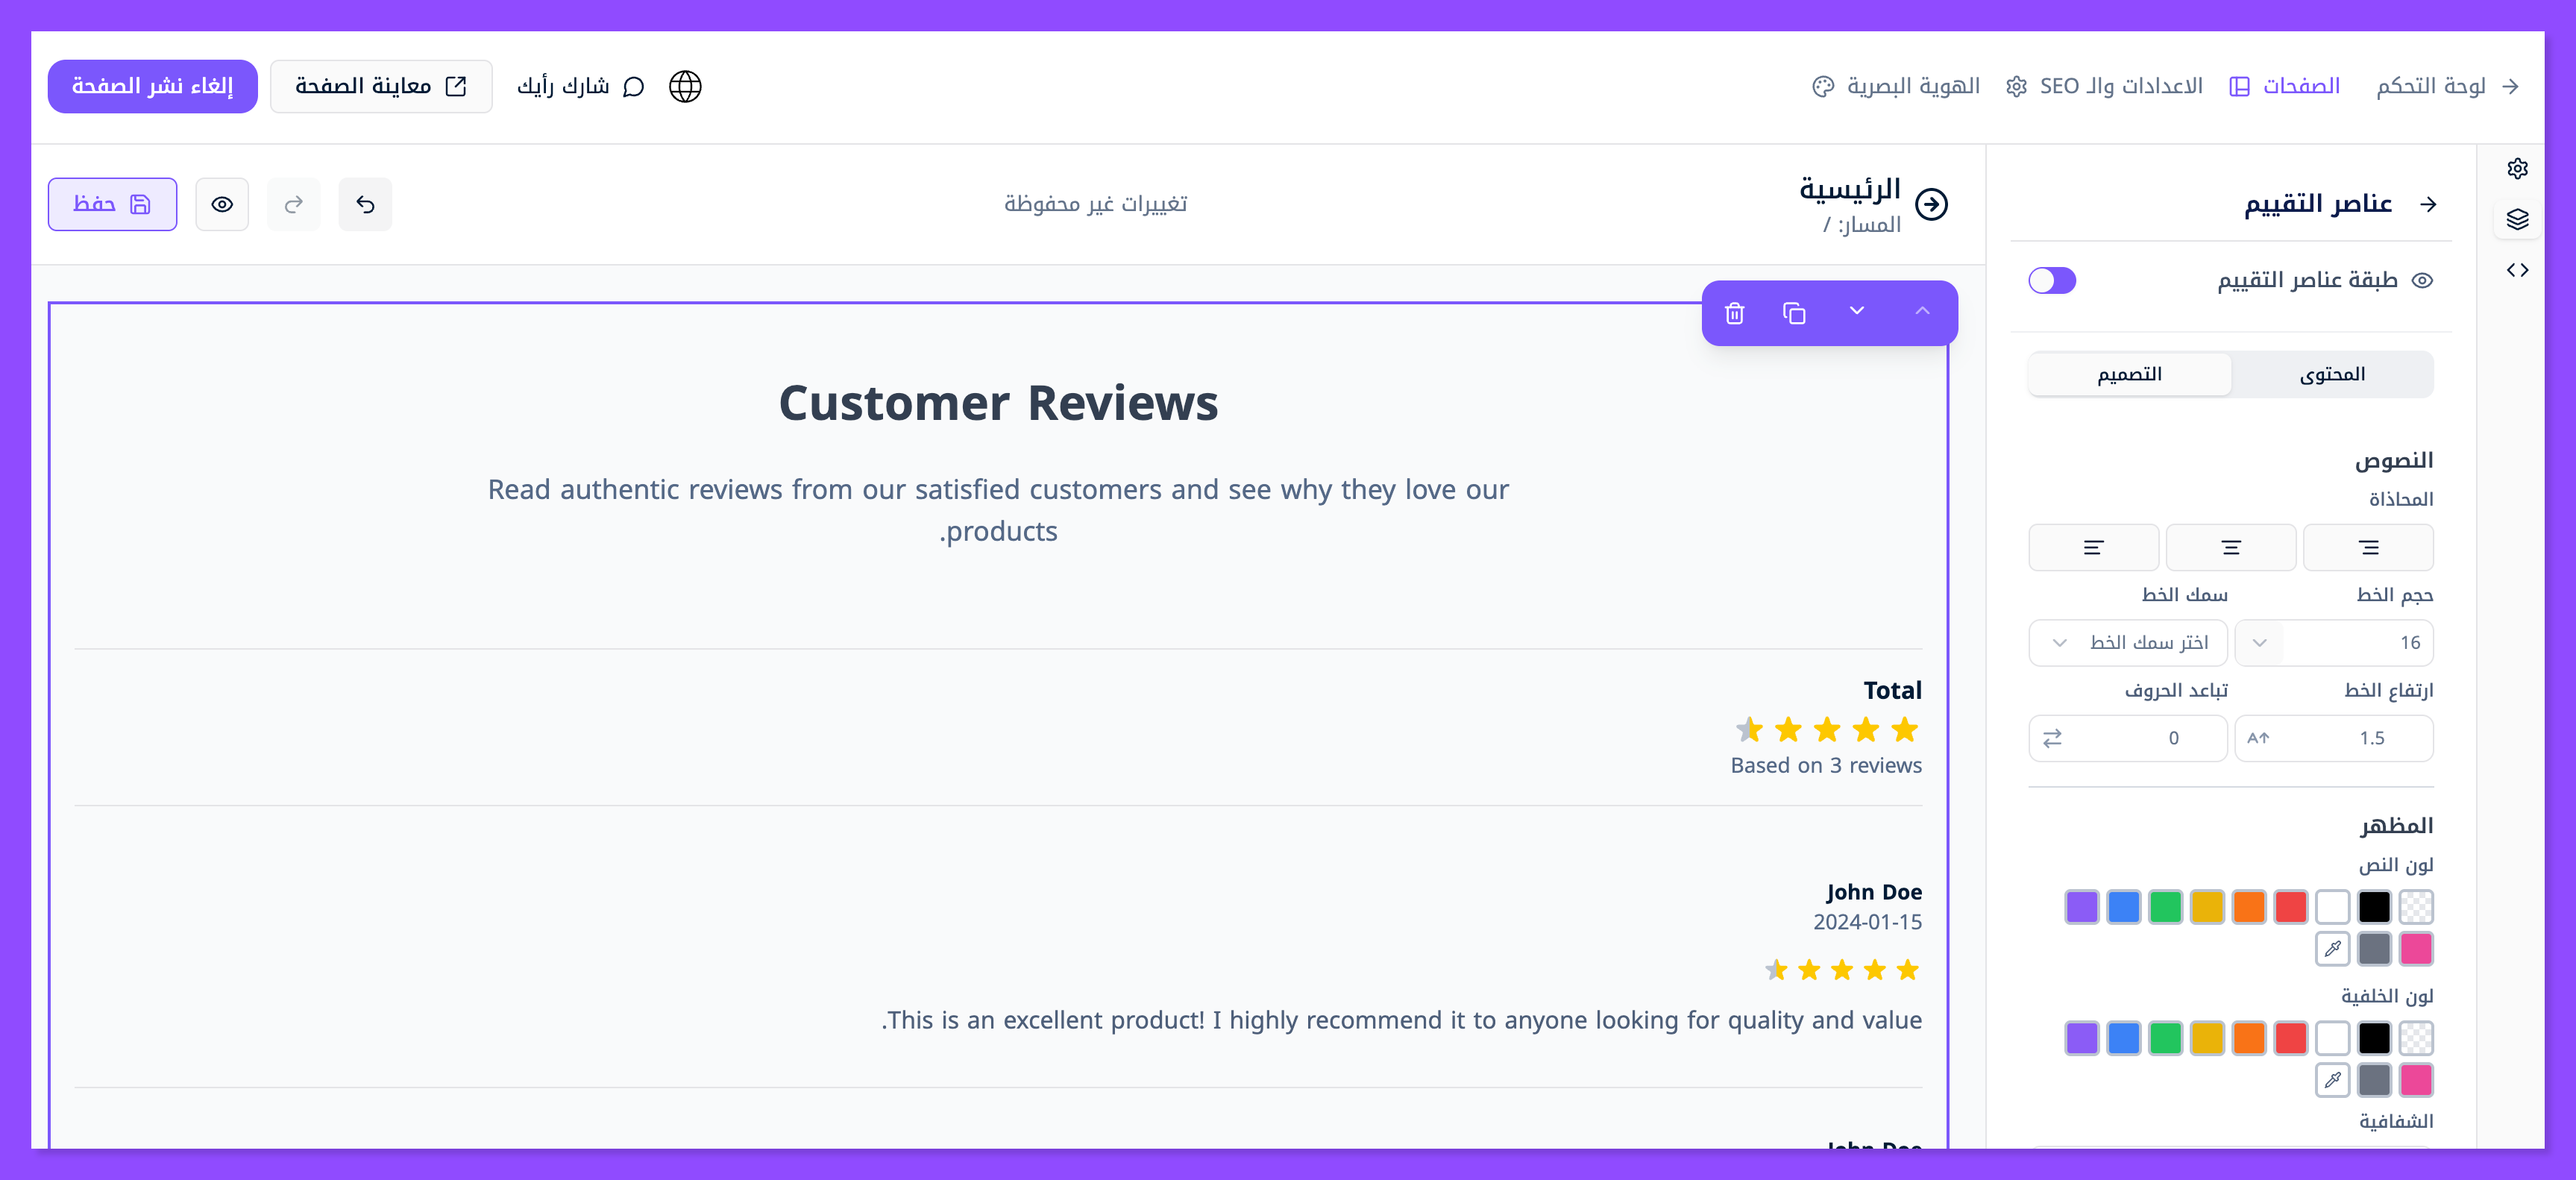Expand the حجم الخط font size dropdown

2259,642
